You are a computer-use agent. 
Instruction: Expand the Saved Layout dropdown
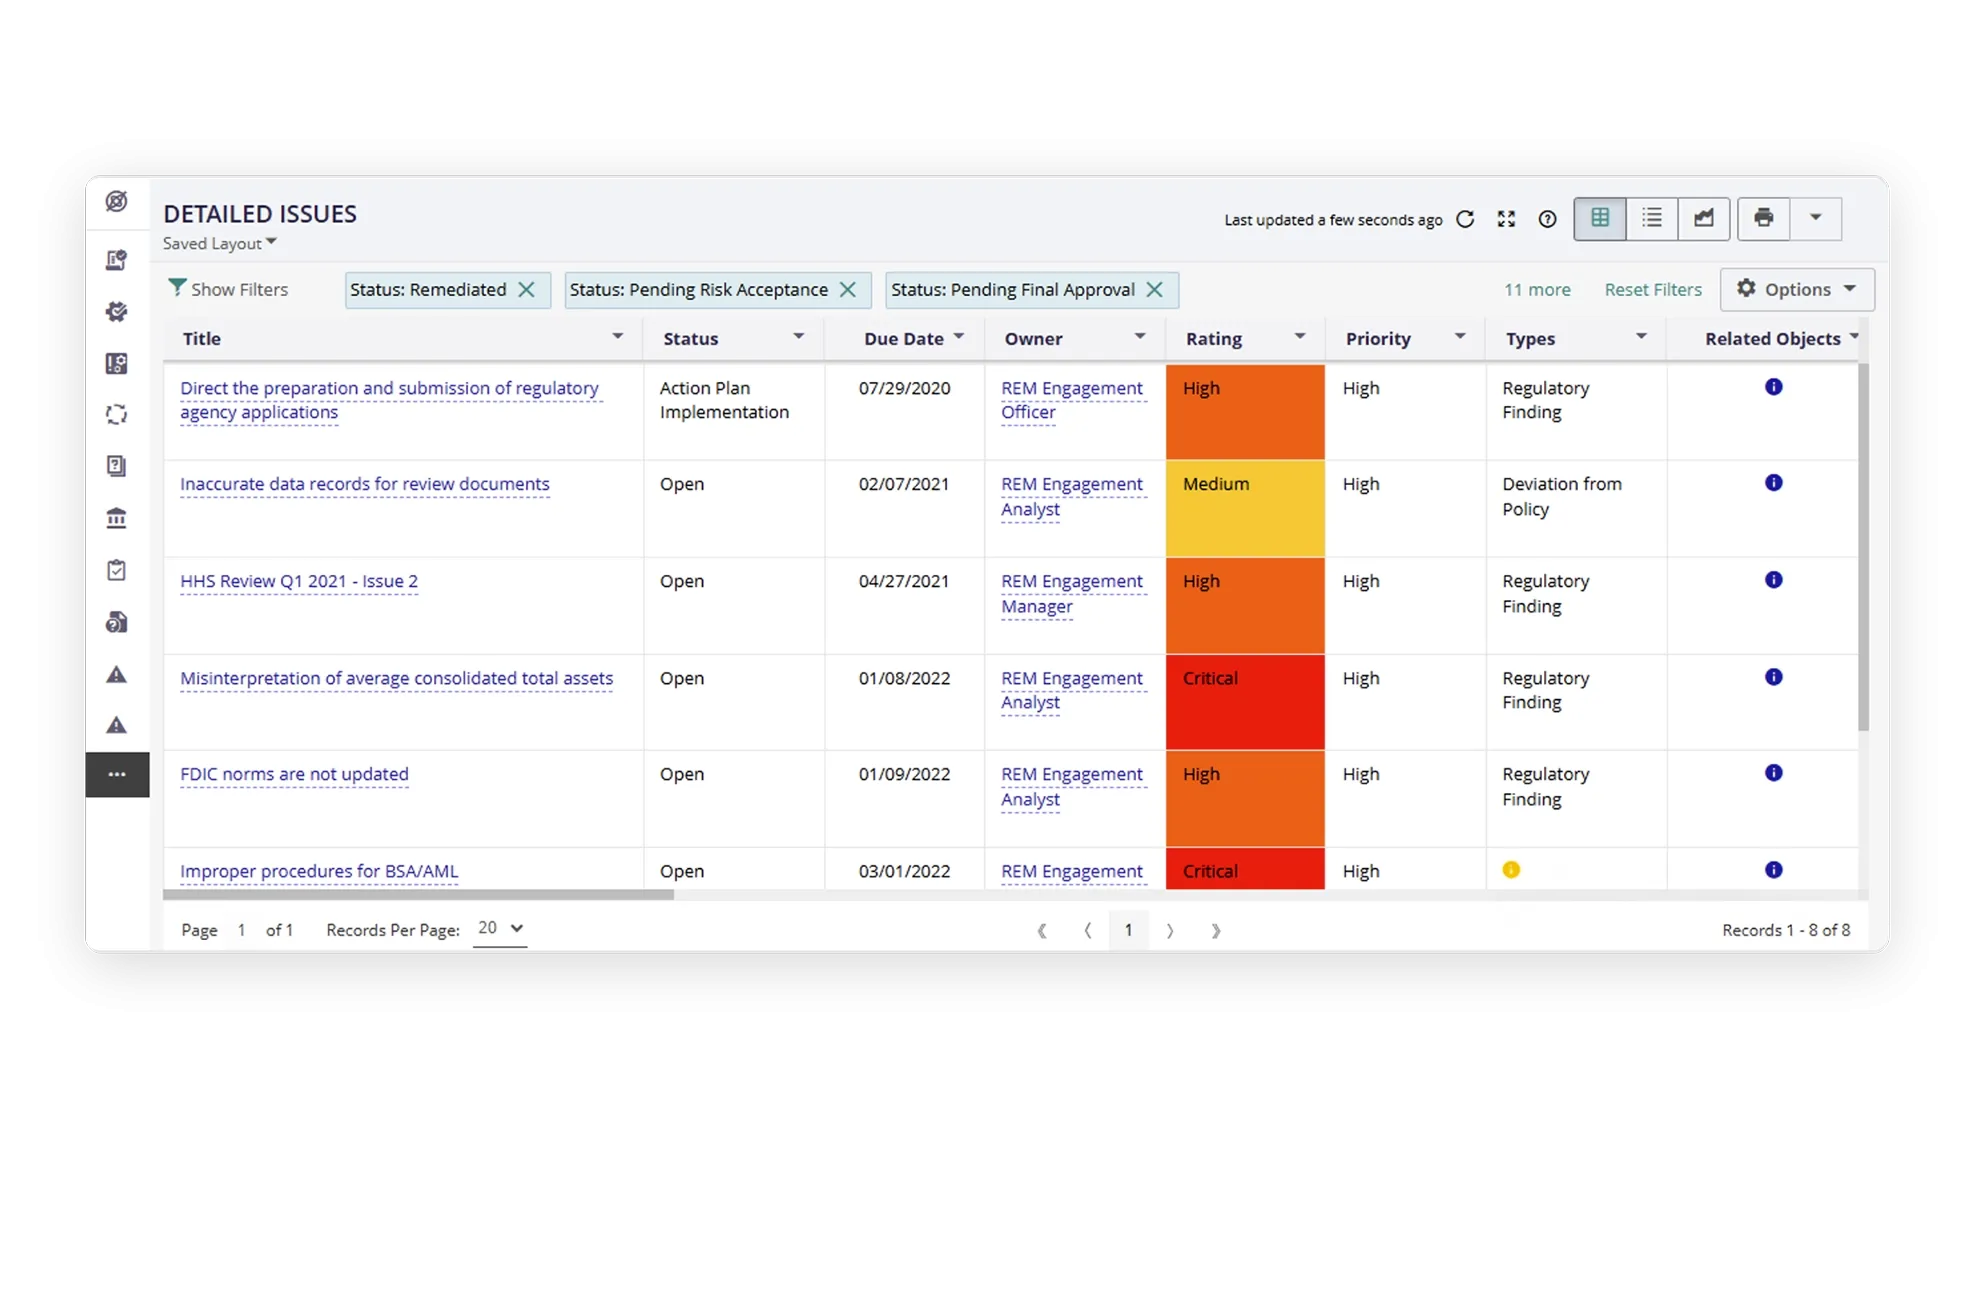pos(220,243)
